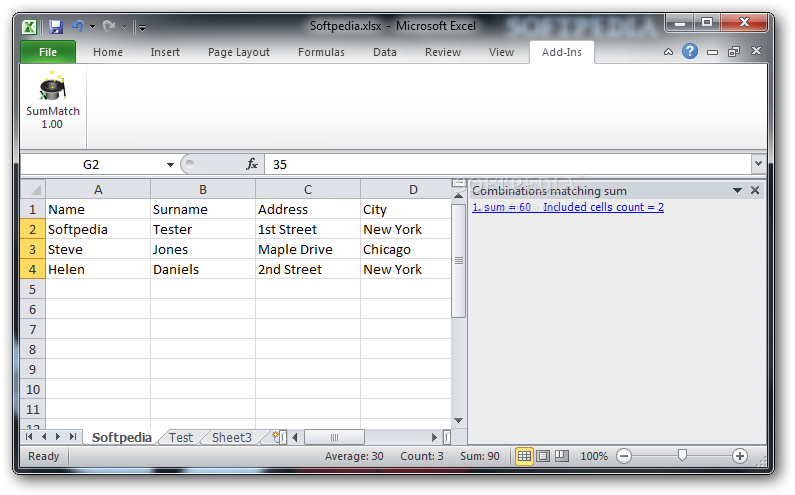Open the File tab
The height and width of the screenshot is (495, 795).
tap(48, 52)
